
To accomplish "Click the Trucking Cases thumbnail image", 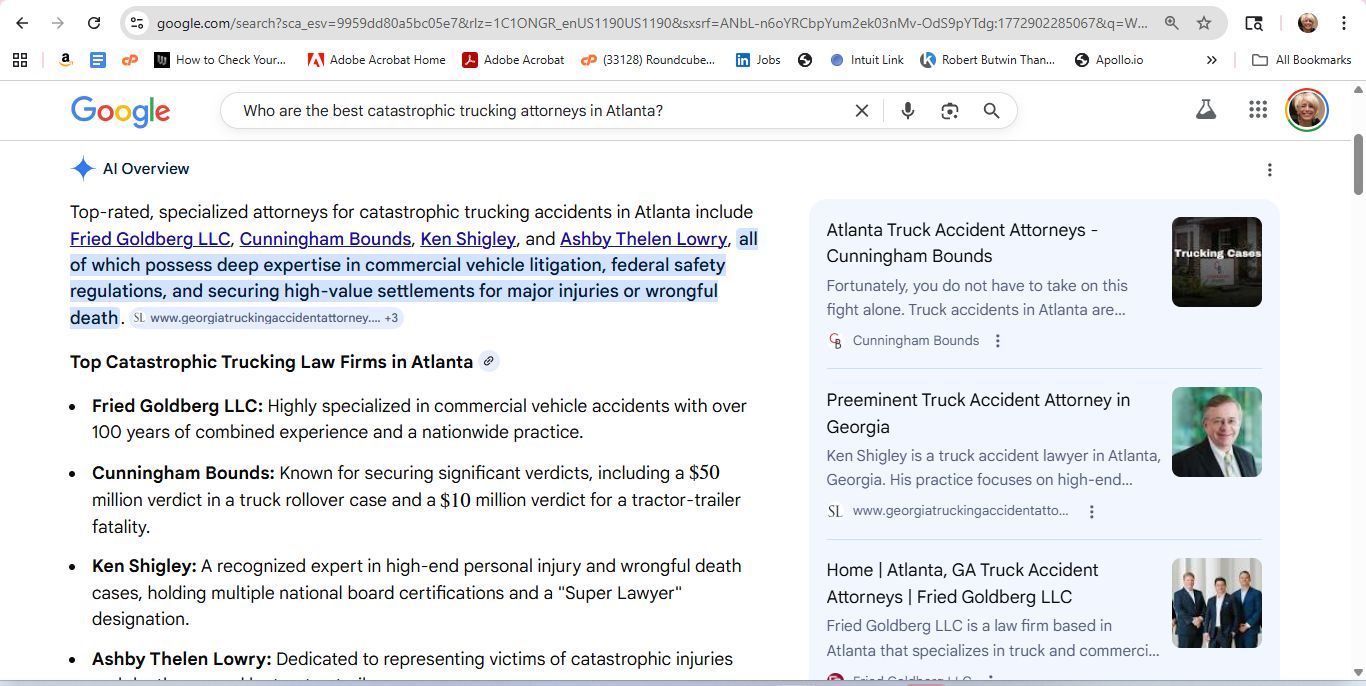I will [x=1217, y=262].
